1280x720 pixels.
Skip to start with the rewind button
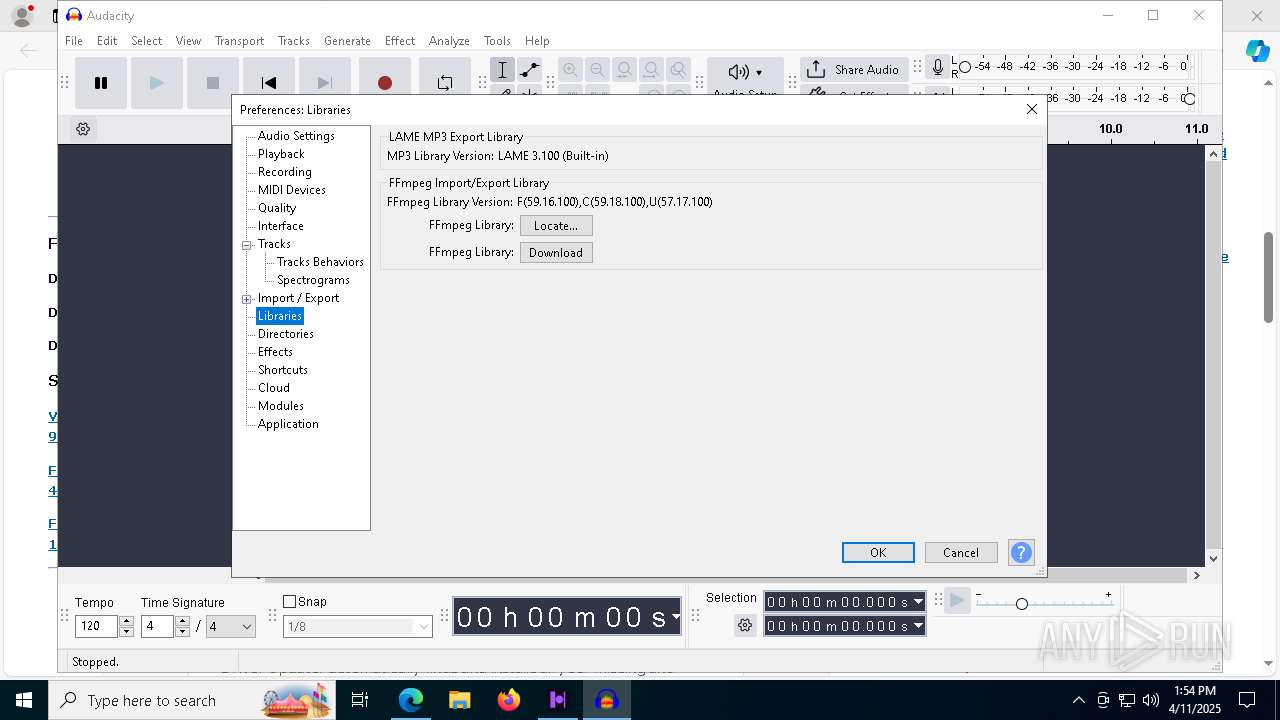click(269, 83)
